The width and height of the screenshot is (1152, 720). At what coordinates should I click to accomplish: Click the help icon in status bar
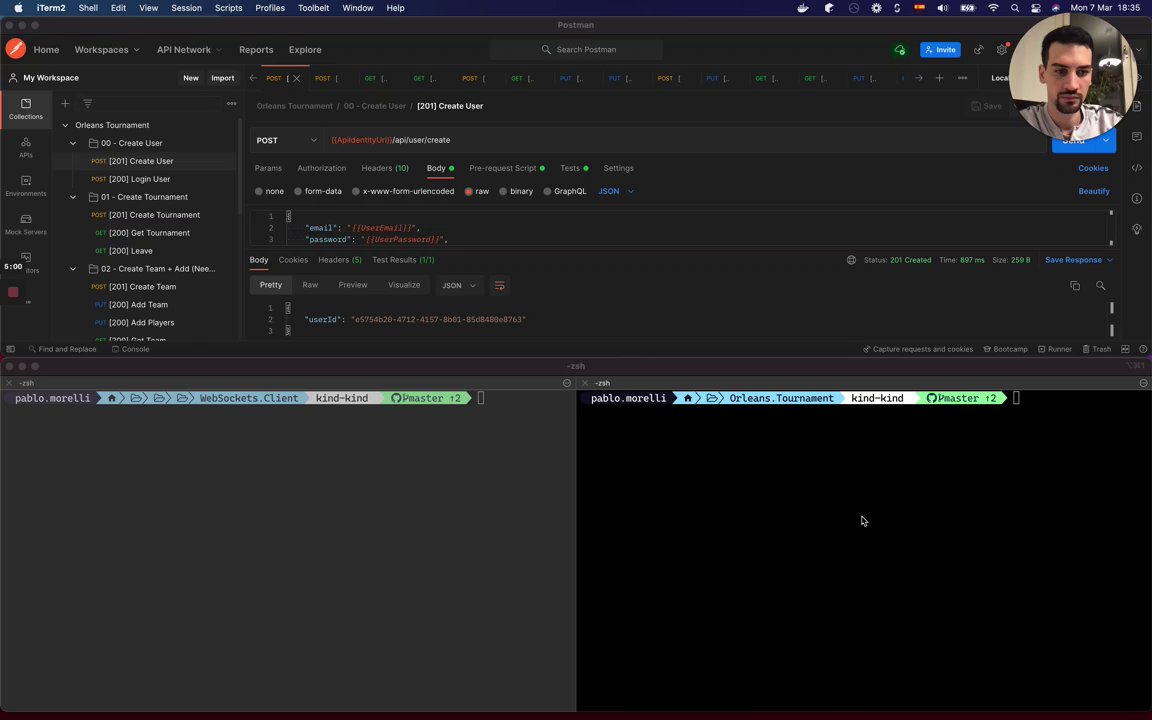[1143, 349]
